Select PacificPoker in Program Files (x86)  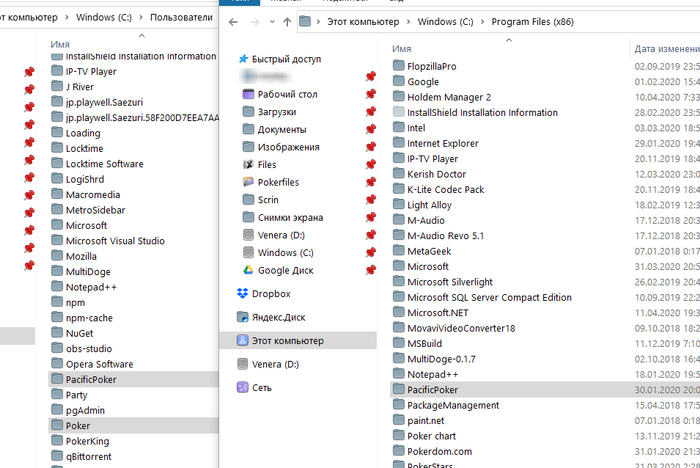[x=545, y=390]
